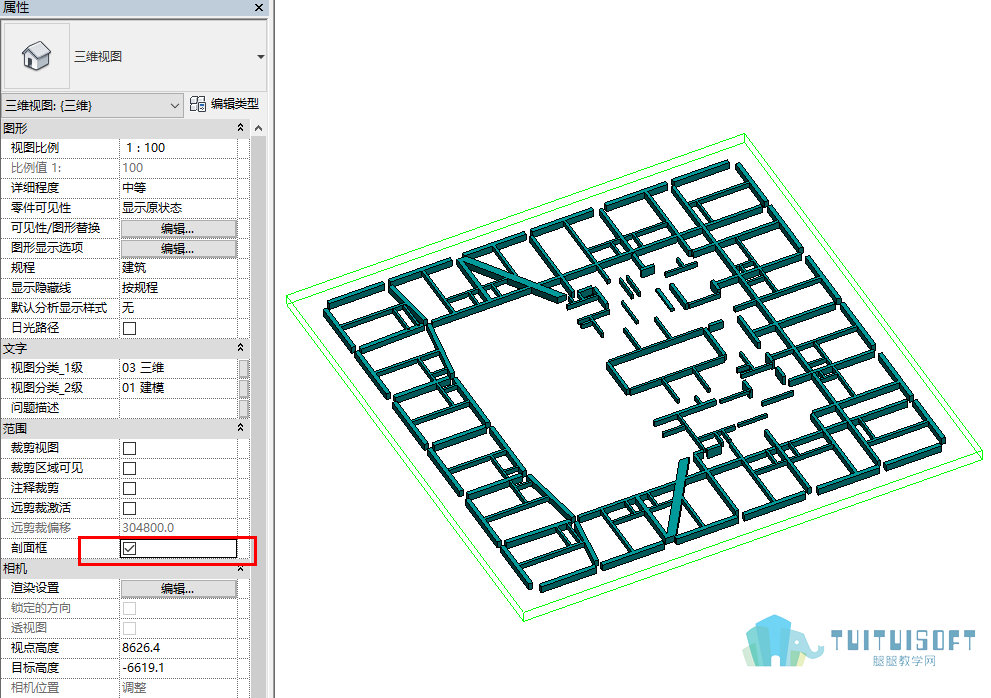991x698 pixels.
Task: Click 编辑 button for 图形显示选项
Action: [x=179, y=248]
